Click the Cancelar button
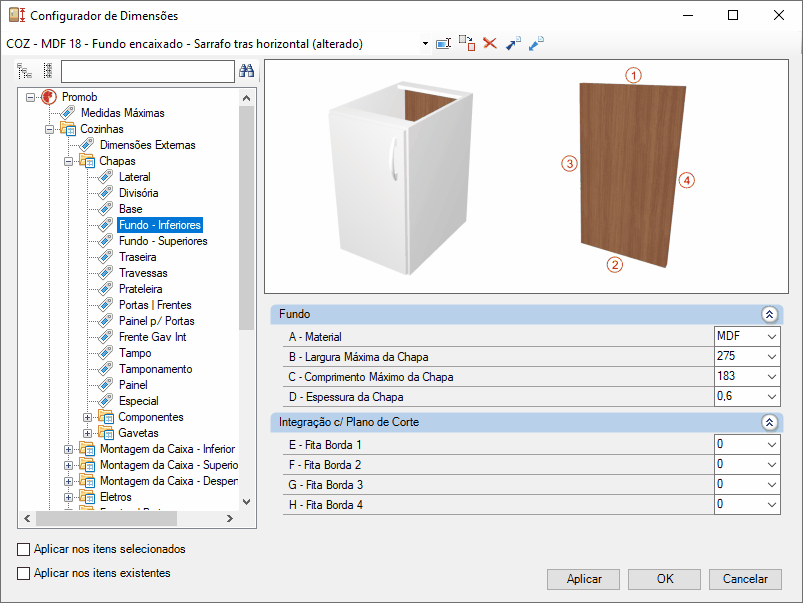Viewport: 803px width, 603px height. coord(745,579)
